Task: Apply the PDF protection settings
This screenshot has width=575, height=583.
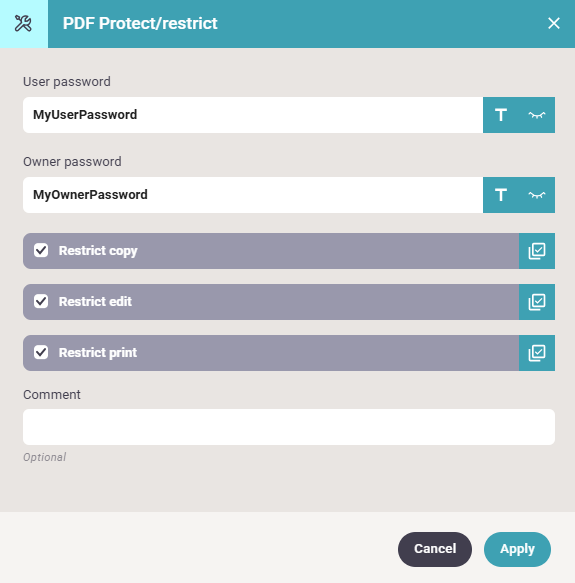Action: tap(517, 549)
